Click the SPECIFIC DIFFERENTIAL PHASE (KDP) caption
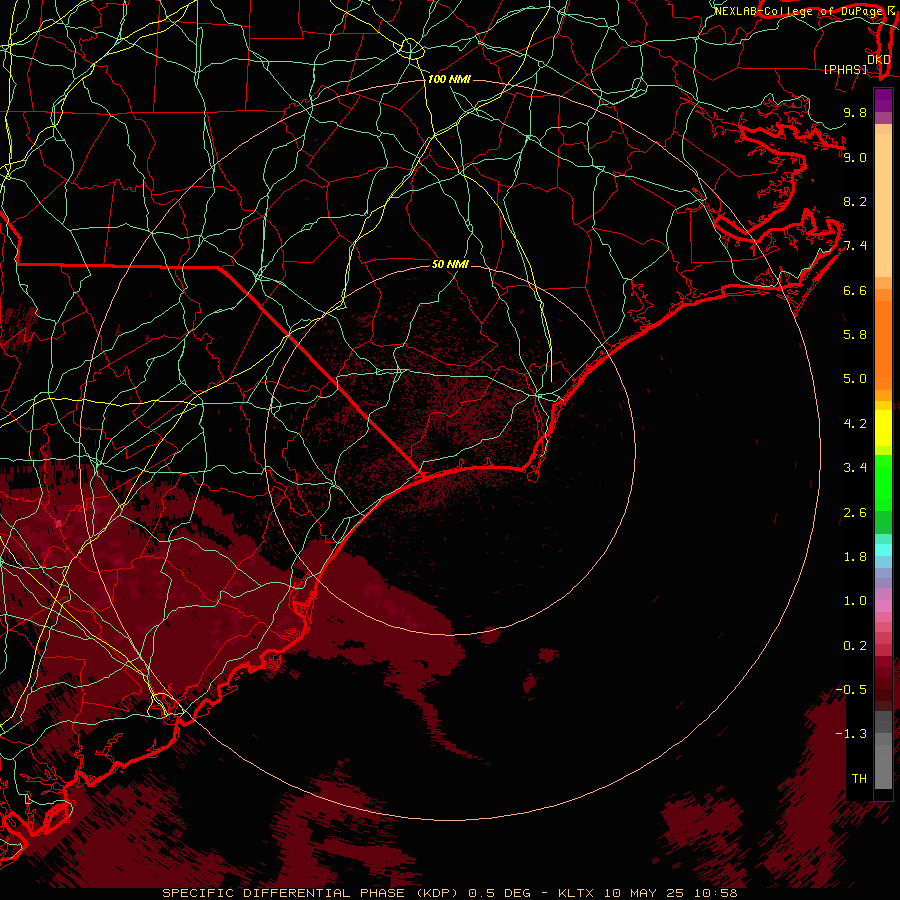900x900 pixels. (x=310, y=893)
